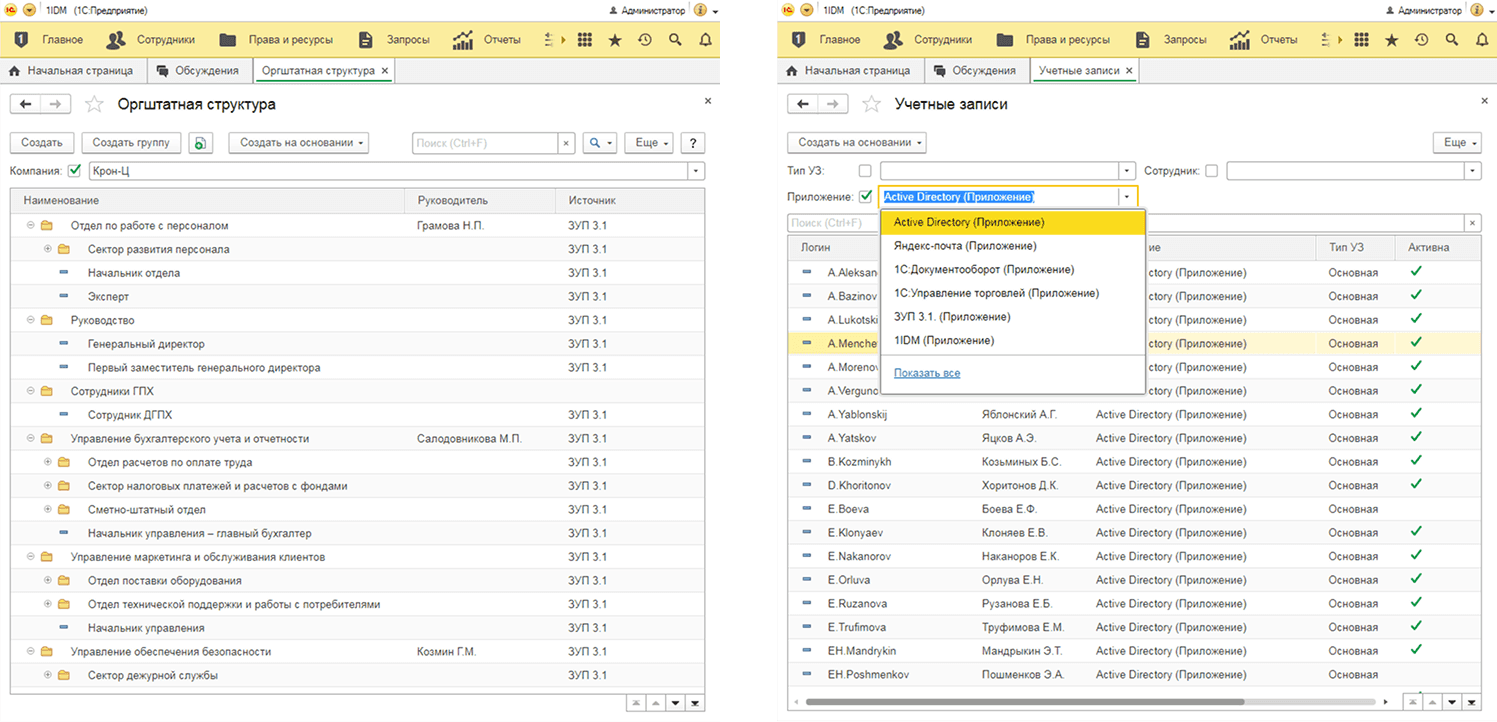
Task: Clear the Оргштатная структура search field
Action: 566,143
